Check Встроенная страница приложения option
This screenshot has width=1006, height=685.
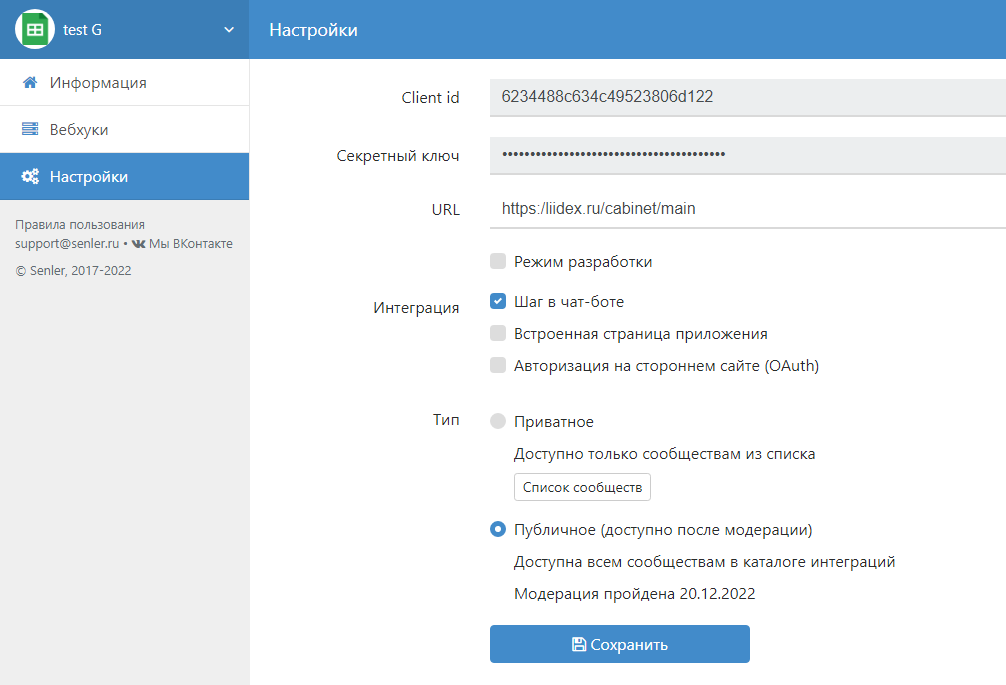(498, 334)
